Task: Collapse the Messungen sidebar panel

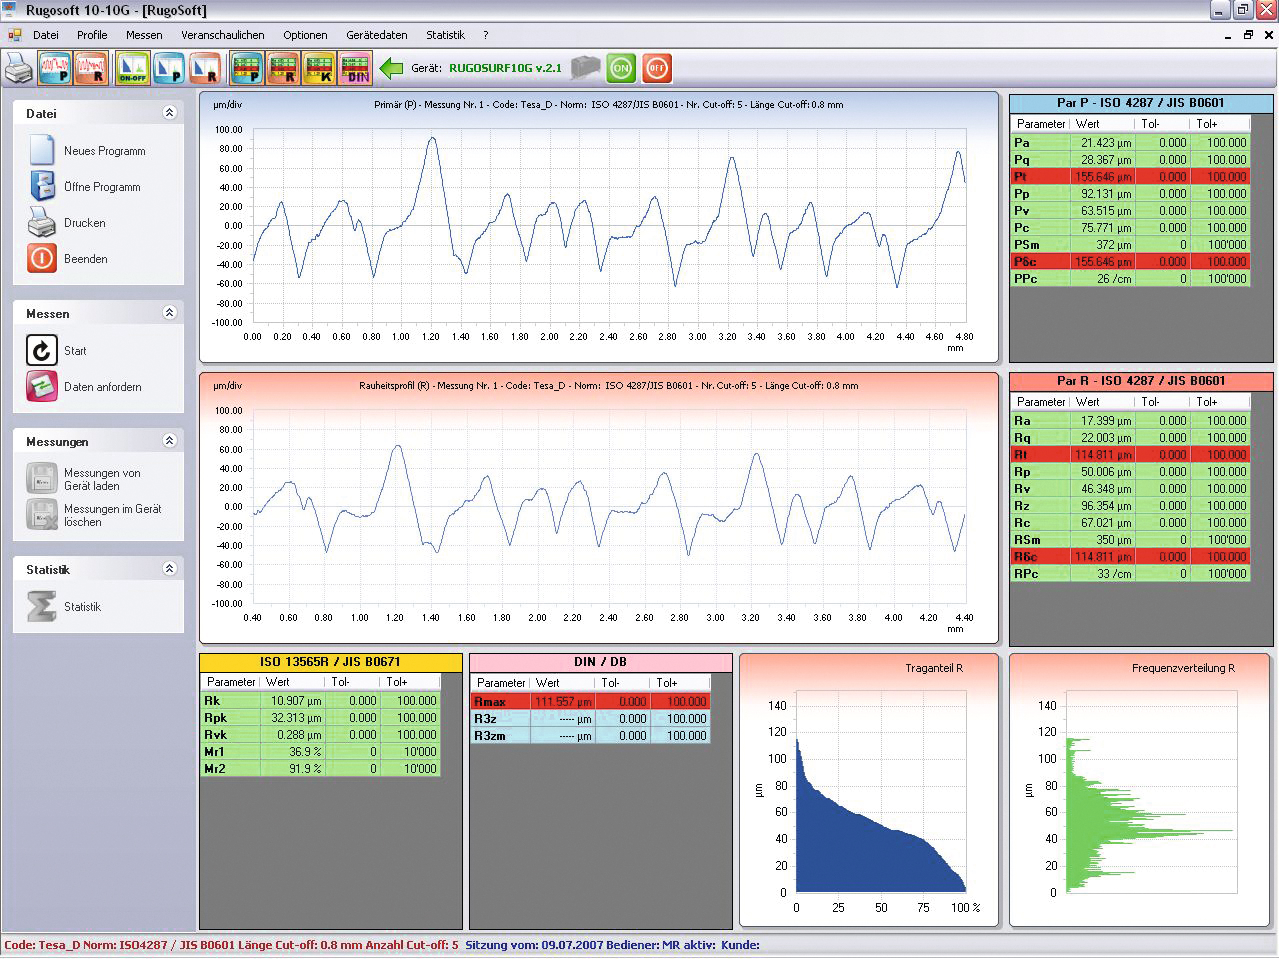Action: 169,441
